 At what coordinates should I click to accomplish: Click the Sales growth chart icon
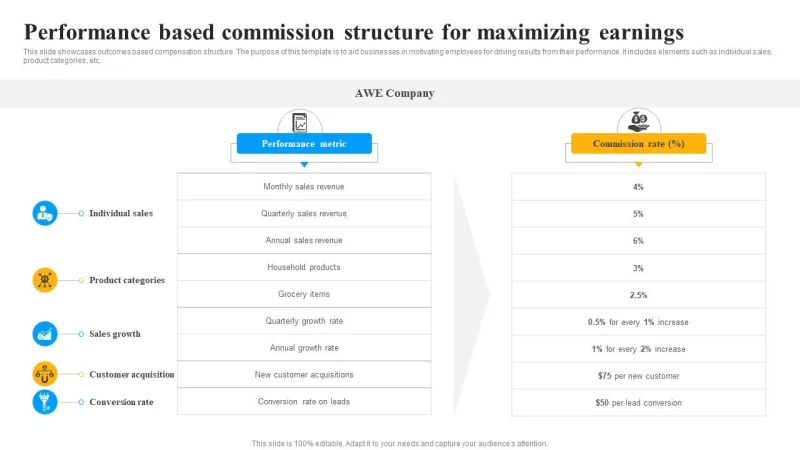tap(45, 334)
